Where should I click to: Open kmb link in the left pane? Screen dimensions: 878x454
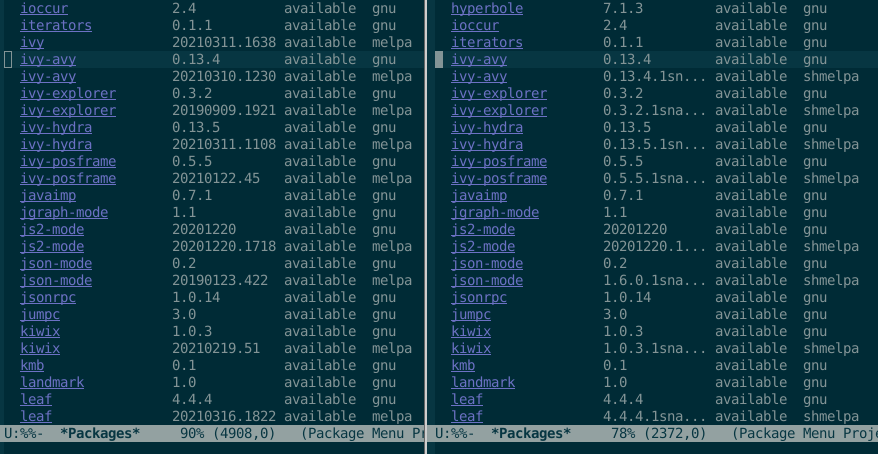tap(32, 366)
